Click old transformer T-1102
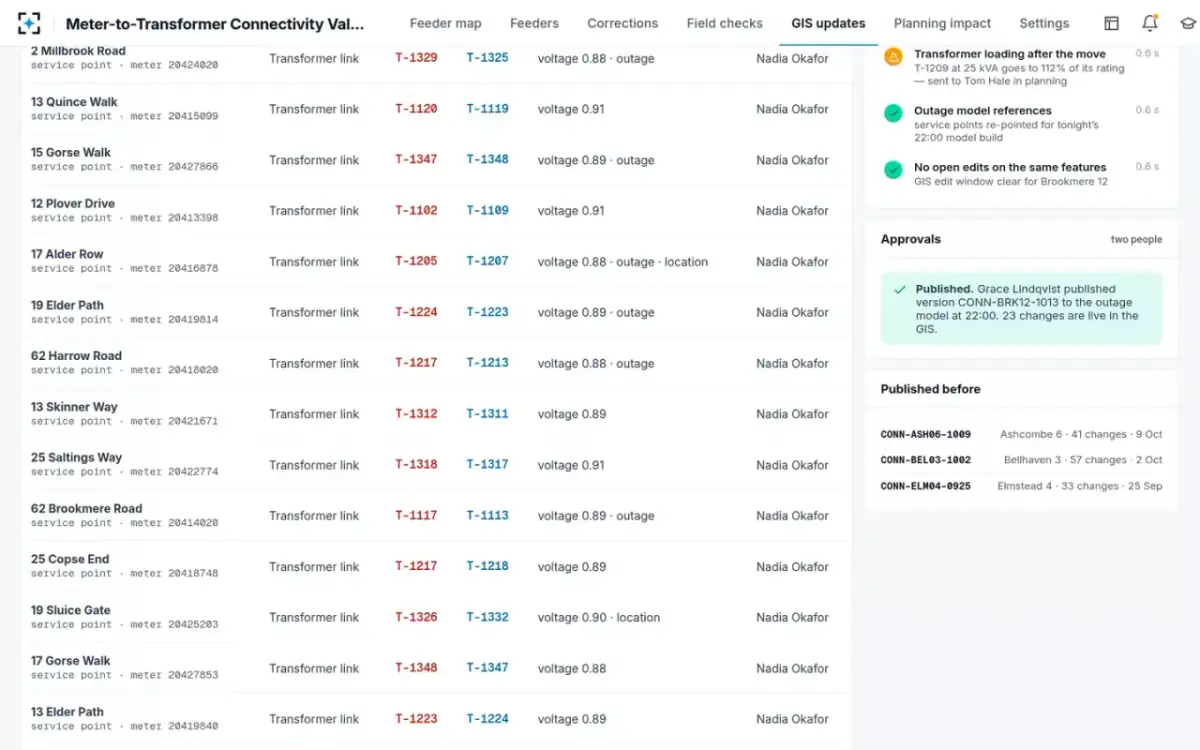The height and width of the screenshot is (750, 1200). [x=416, y=210]
